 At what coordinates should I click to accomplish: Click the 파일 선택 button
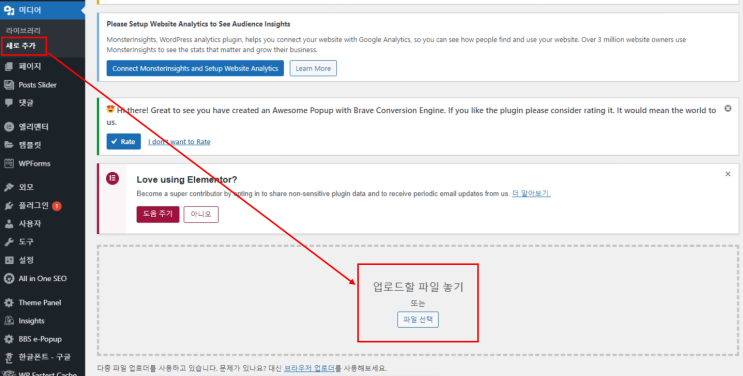[x=417, y=320]
